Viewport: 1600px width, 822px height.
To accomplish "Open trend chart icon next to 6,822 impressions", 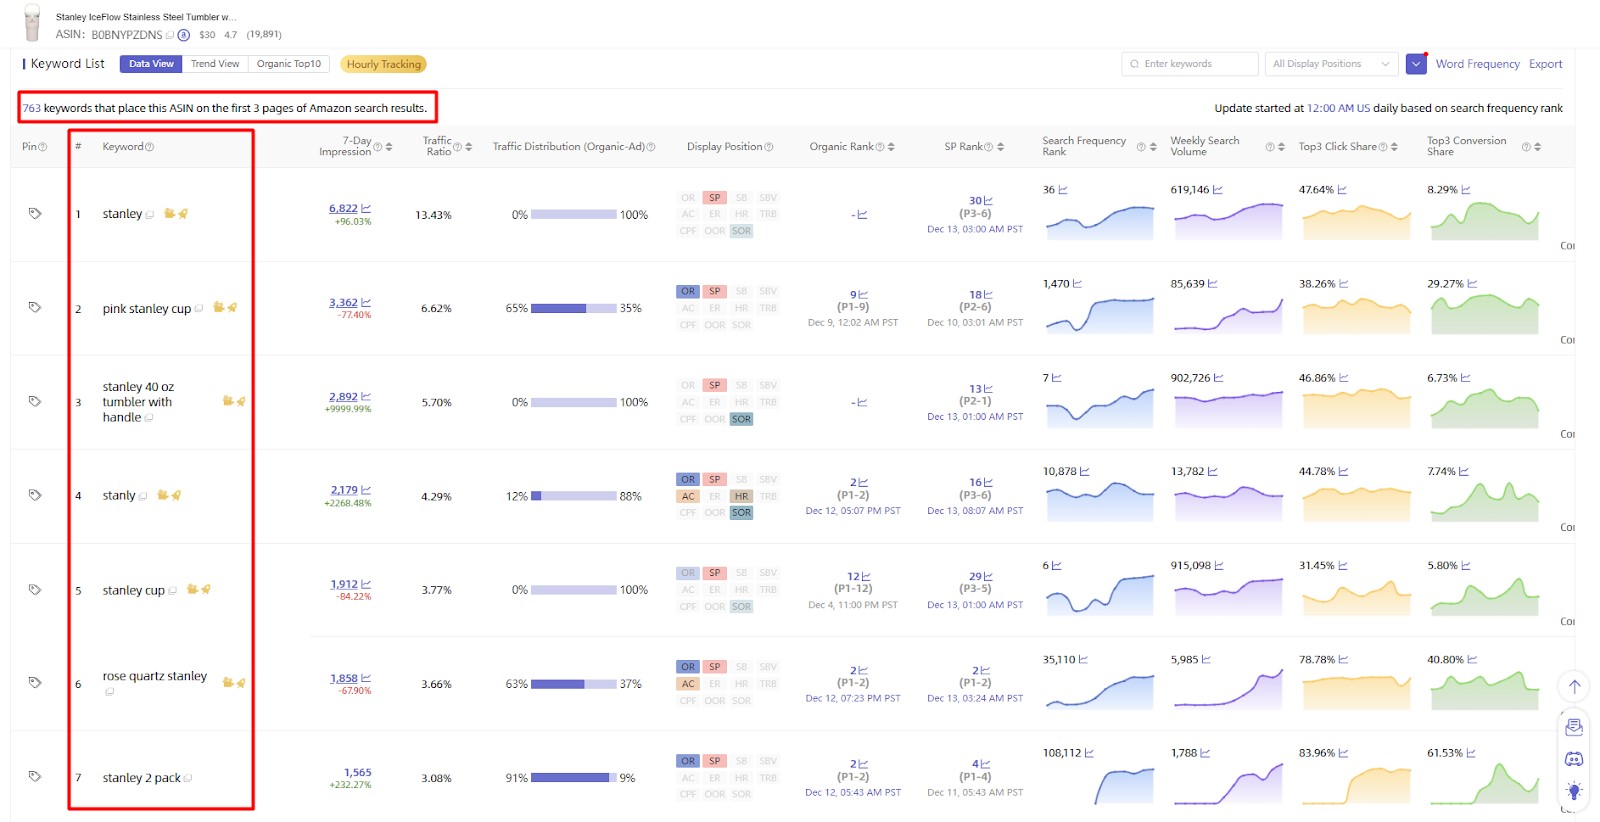I will coord(366,208).
